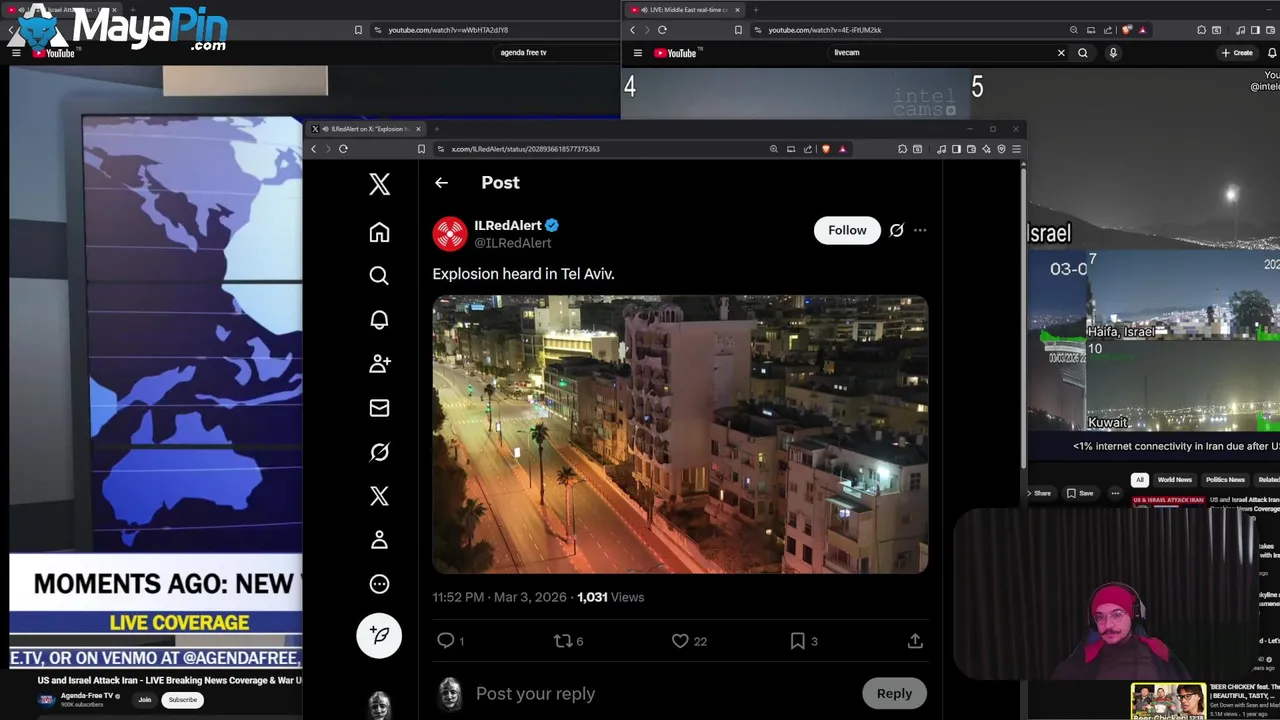
Task: Click voice search microphone in right window
Action: pyautogui.click(x=1113, y=53)
